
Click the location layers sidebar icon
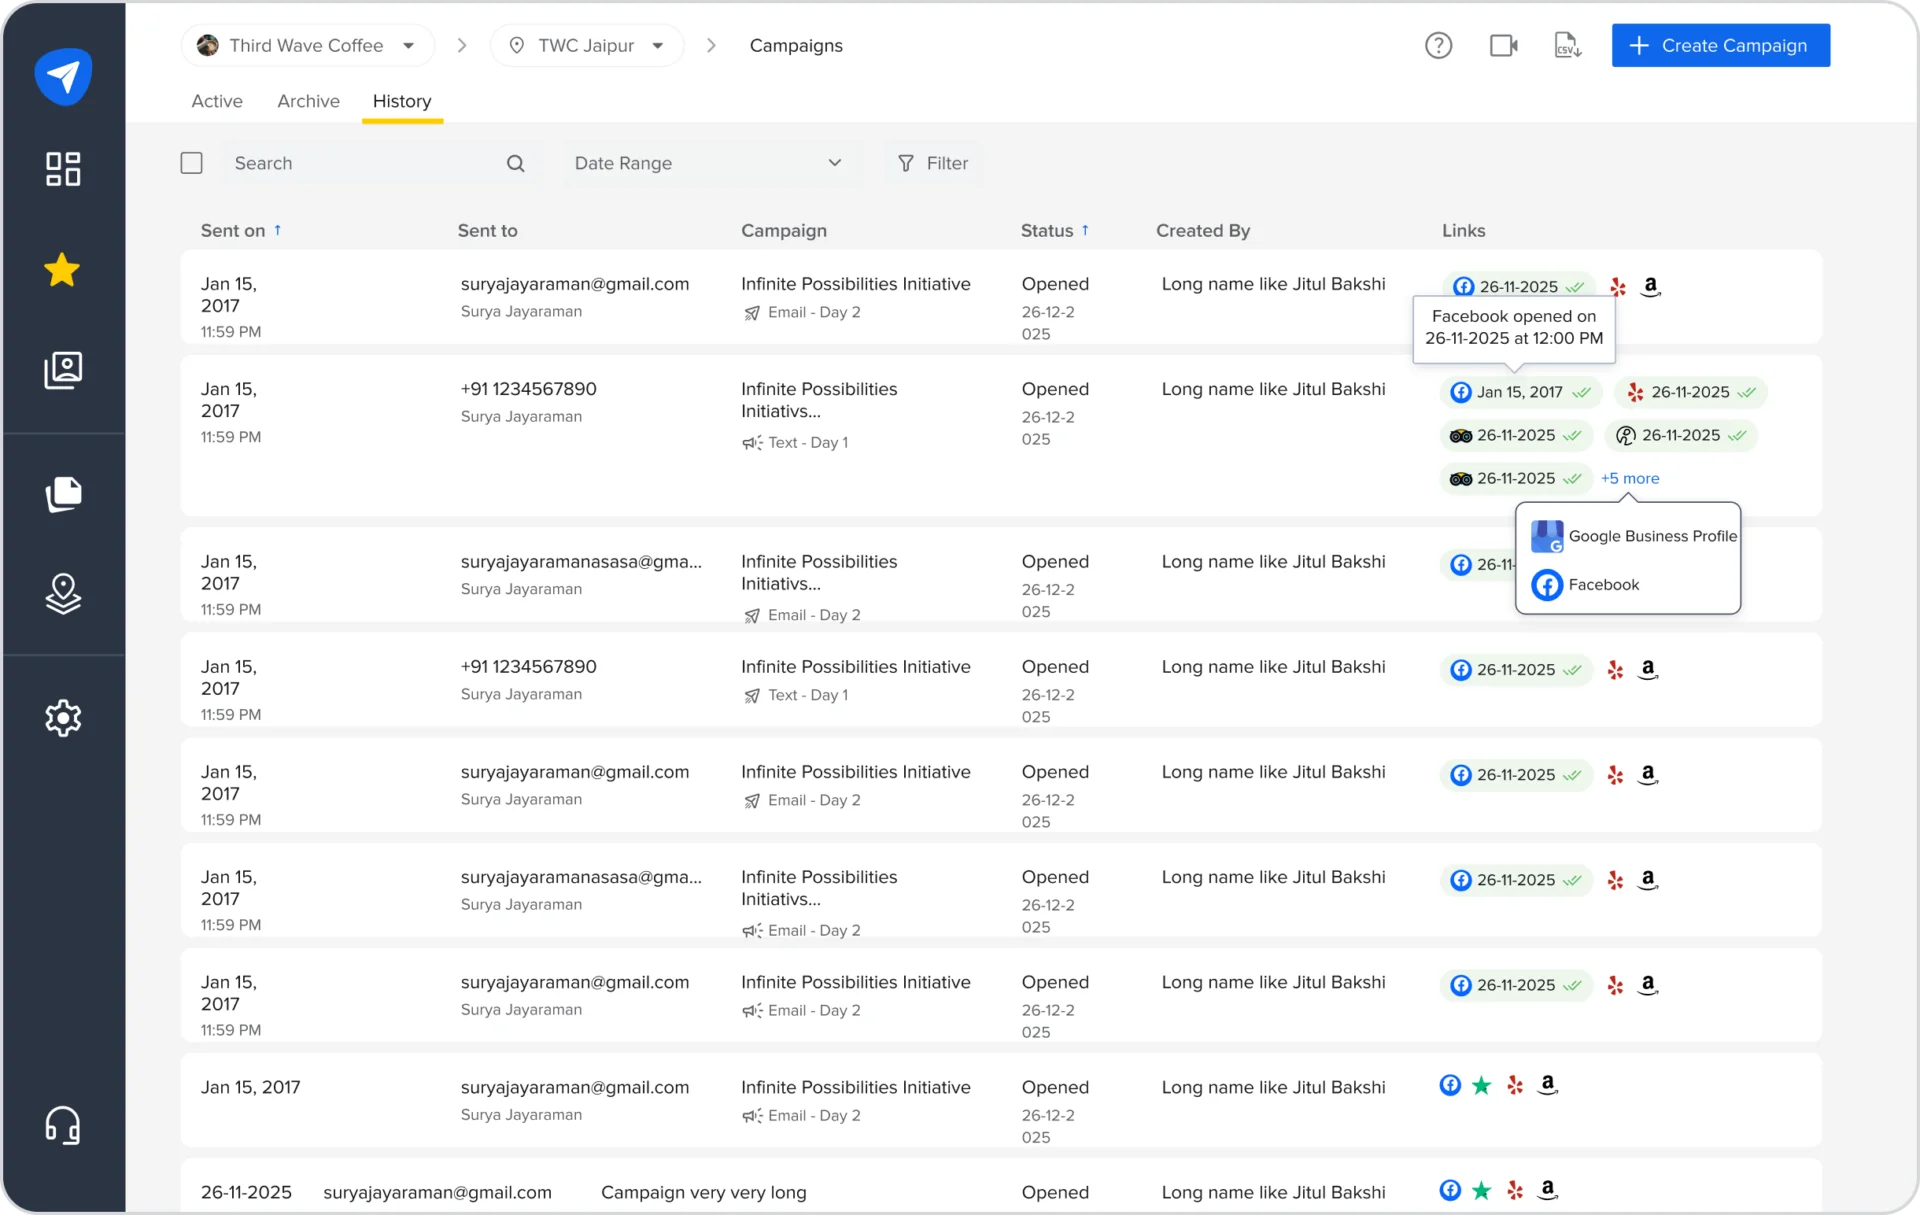[x=63, y=594]
